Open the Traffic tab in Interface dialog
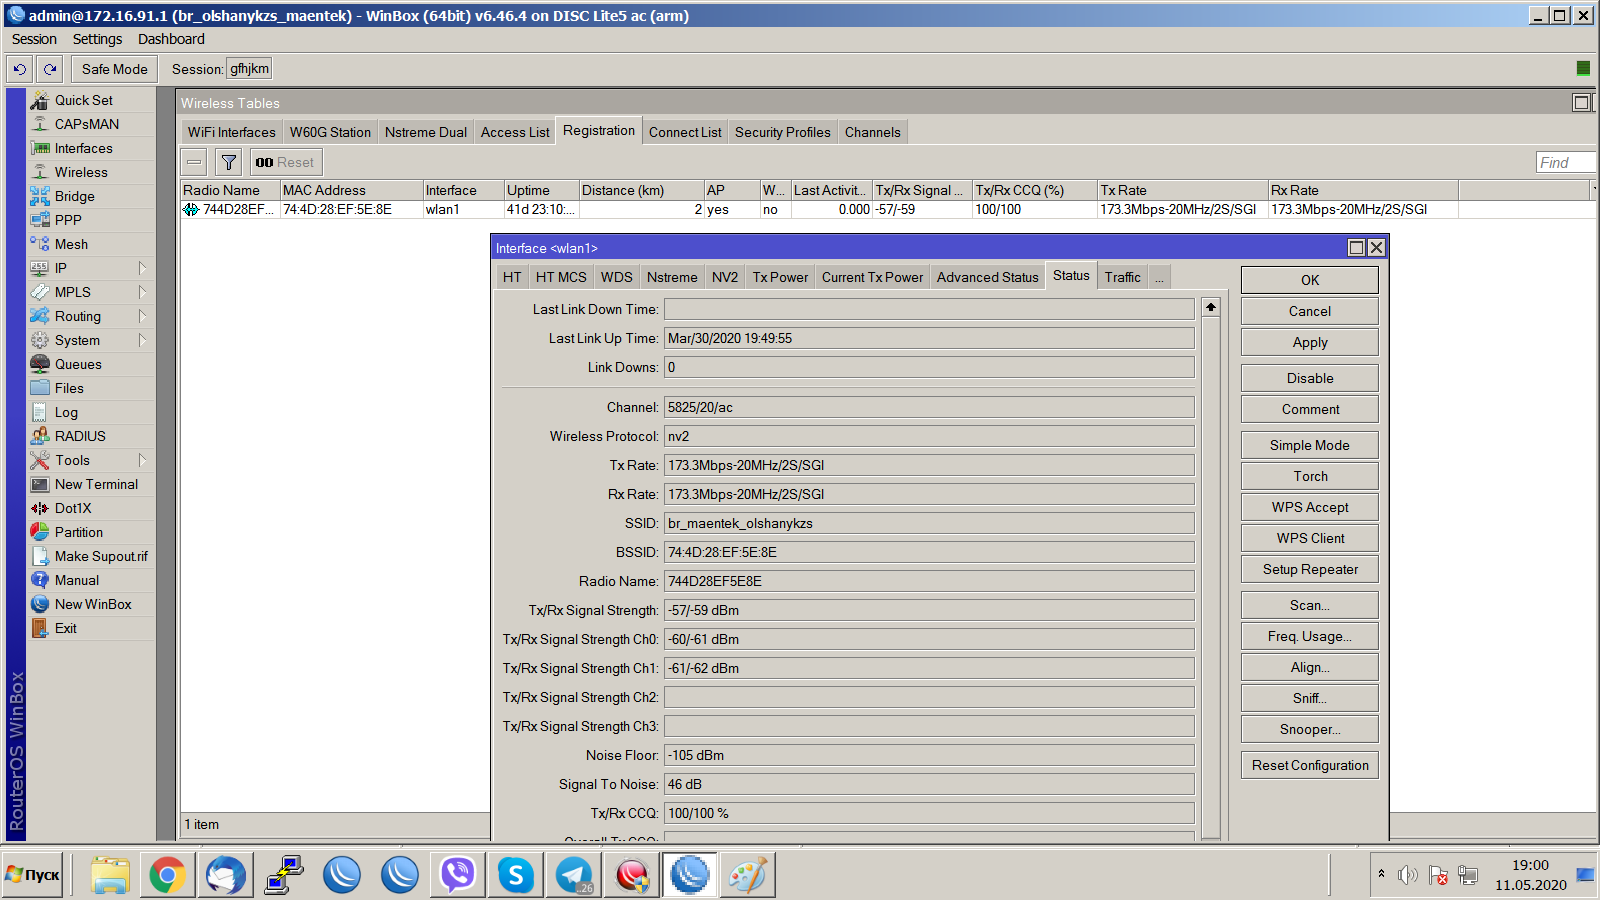The width and height of the screenshot is (1600, 900). click(x=1122, y=277)
